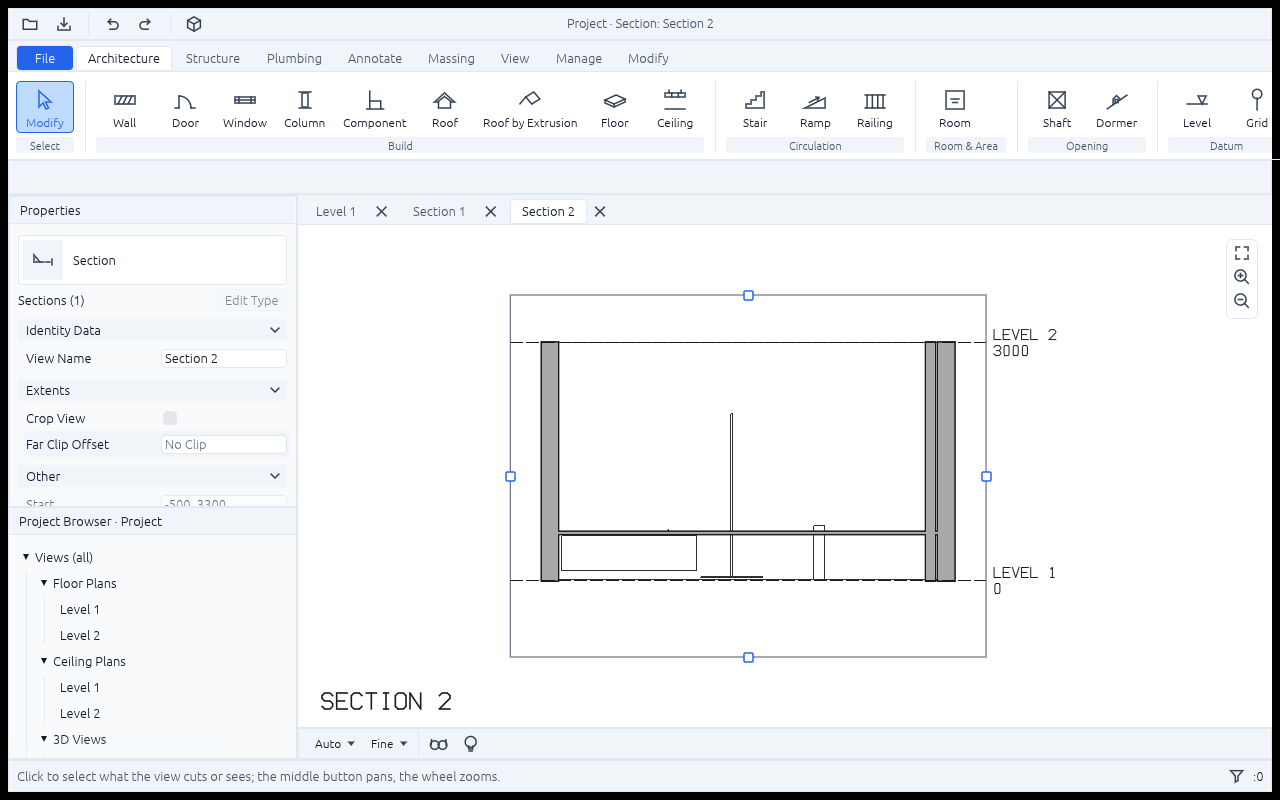Open the File menu
Screen dimensions: 1280x800
coord(45,58)
